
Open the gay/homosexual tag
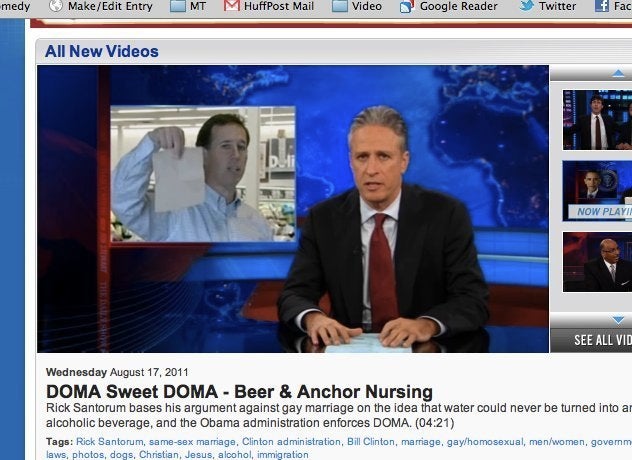(x=485, y=442)
